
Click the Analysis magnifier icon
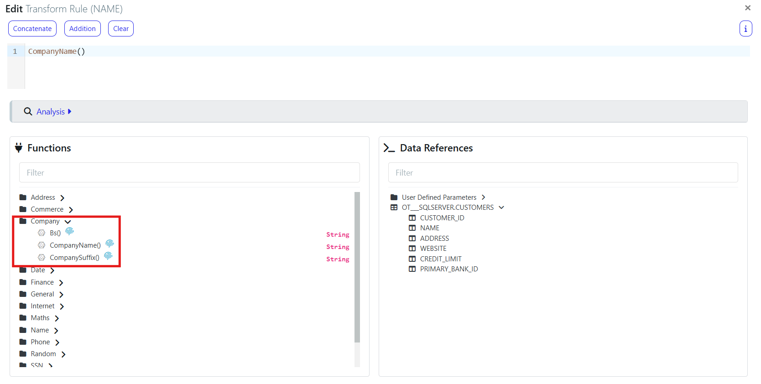pos(28,112)
